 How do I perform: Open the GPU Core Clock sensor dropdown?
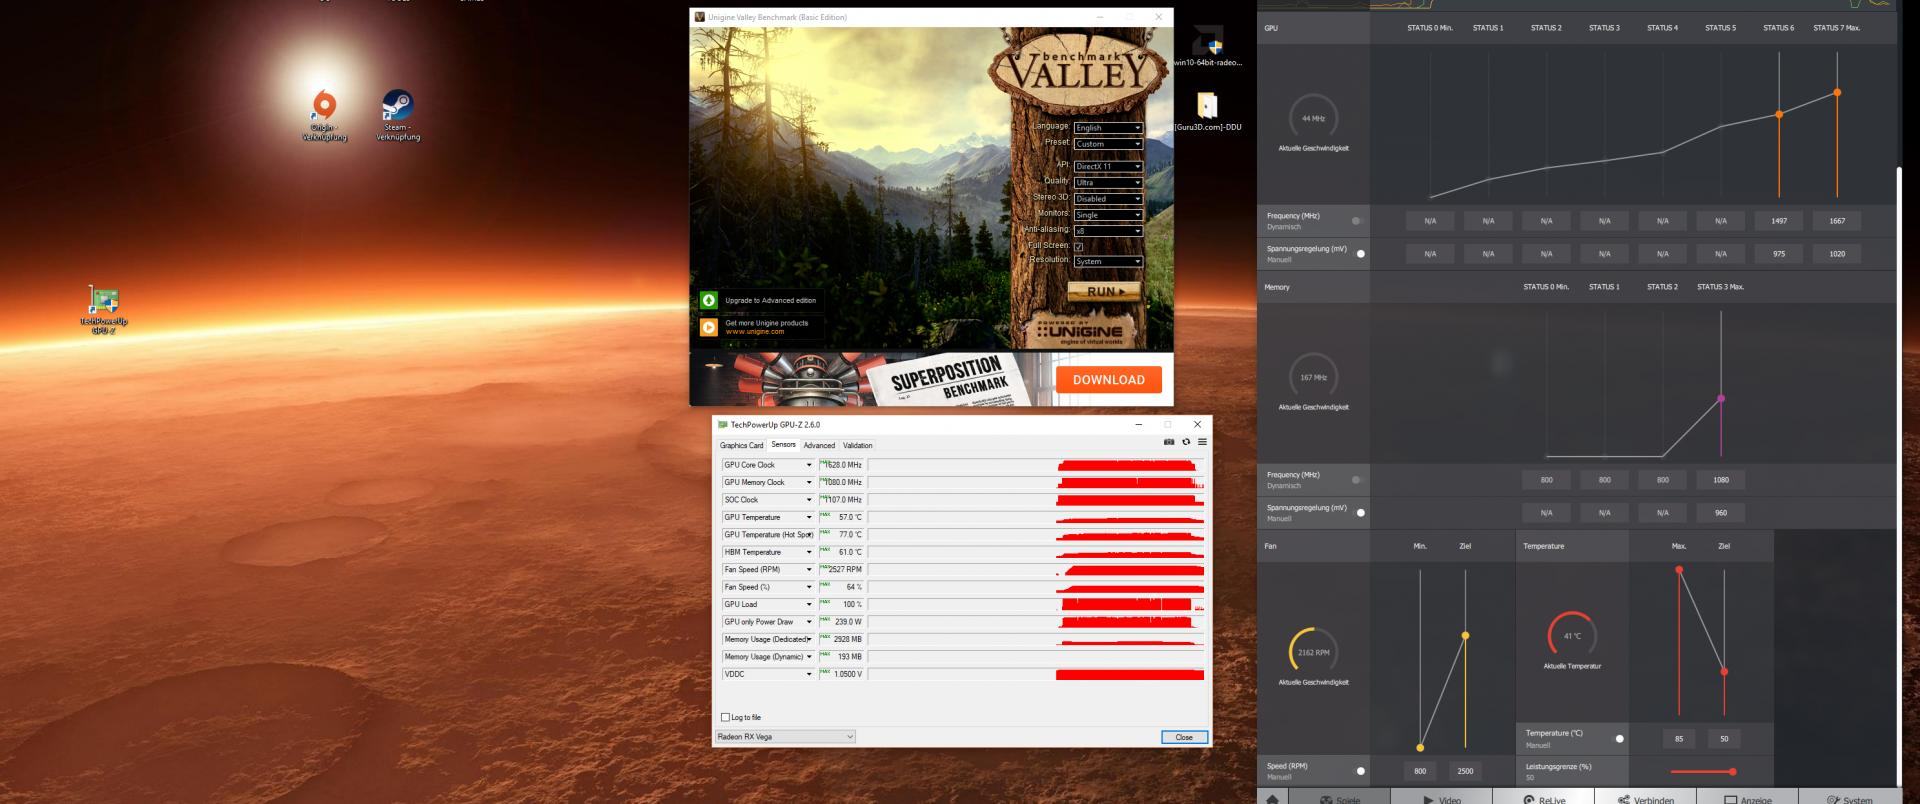coord(808,465)
